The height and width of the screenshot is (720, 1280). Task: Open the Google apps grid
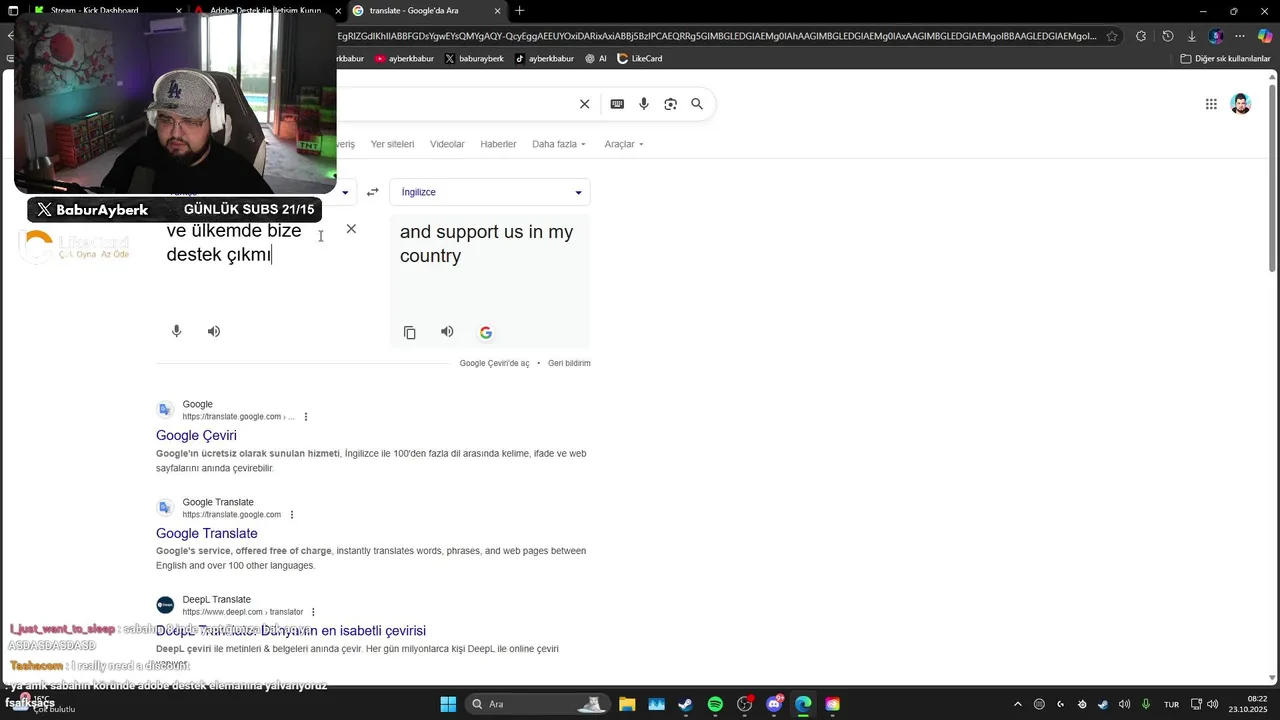point(1211,104)
